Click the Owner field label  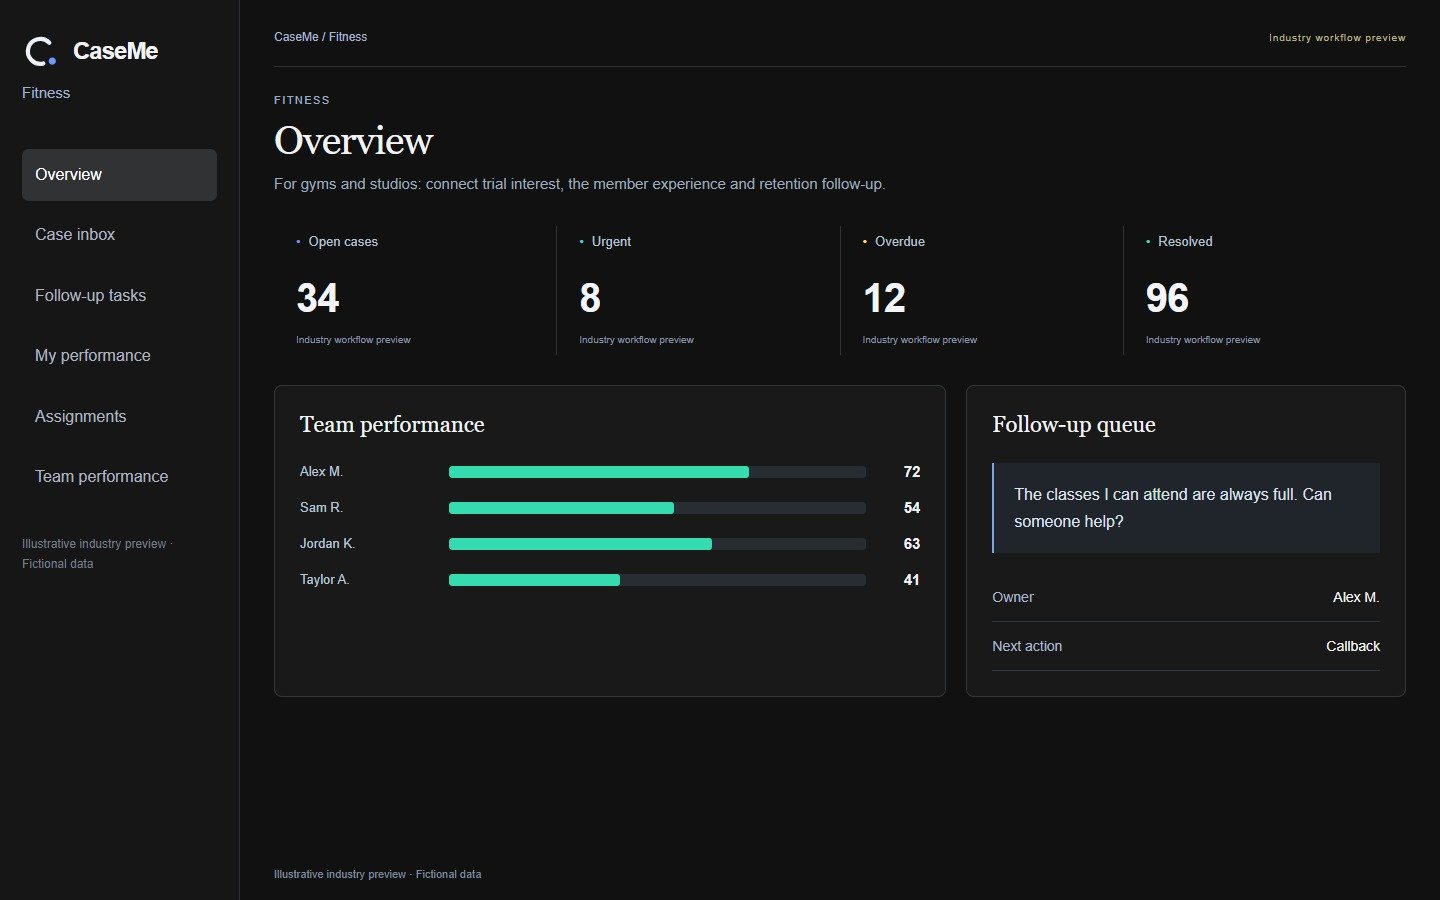click(1013, 598)
